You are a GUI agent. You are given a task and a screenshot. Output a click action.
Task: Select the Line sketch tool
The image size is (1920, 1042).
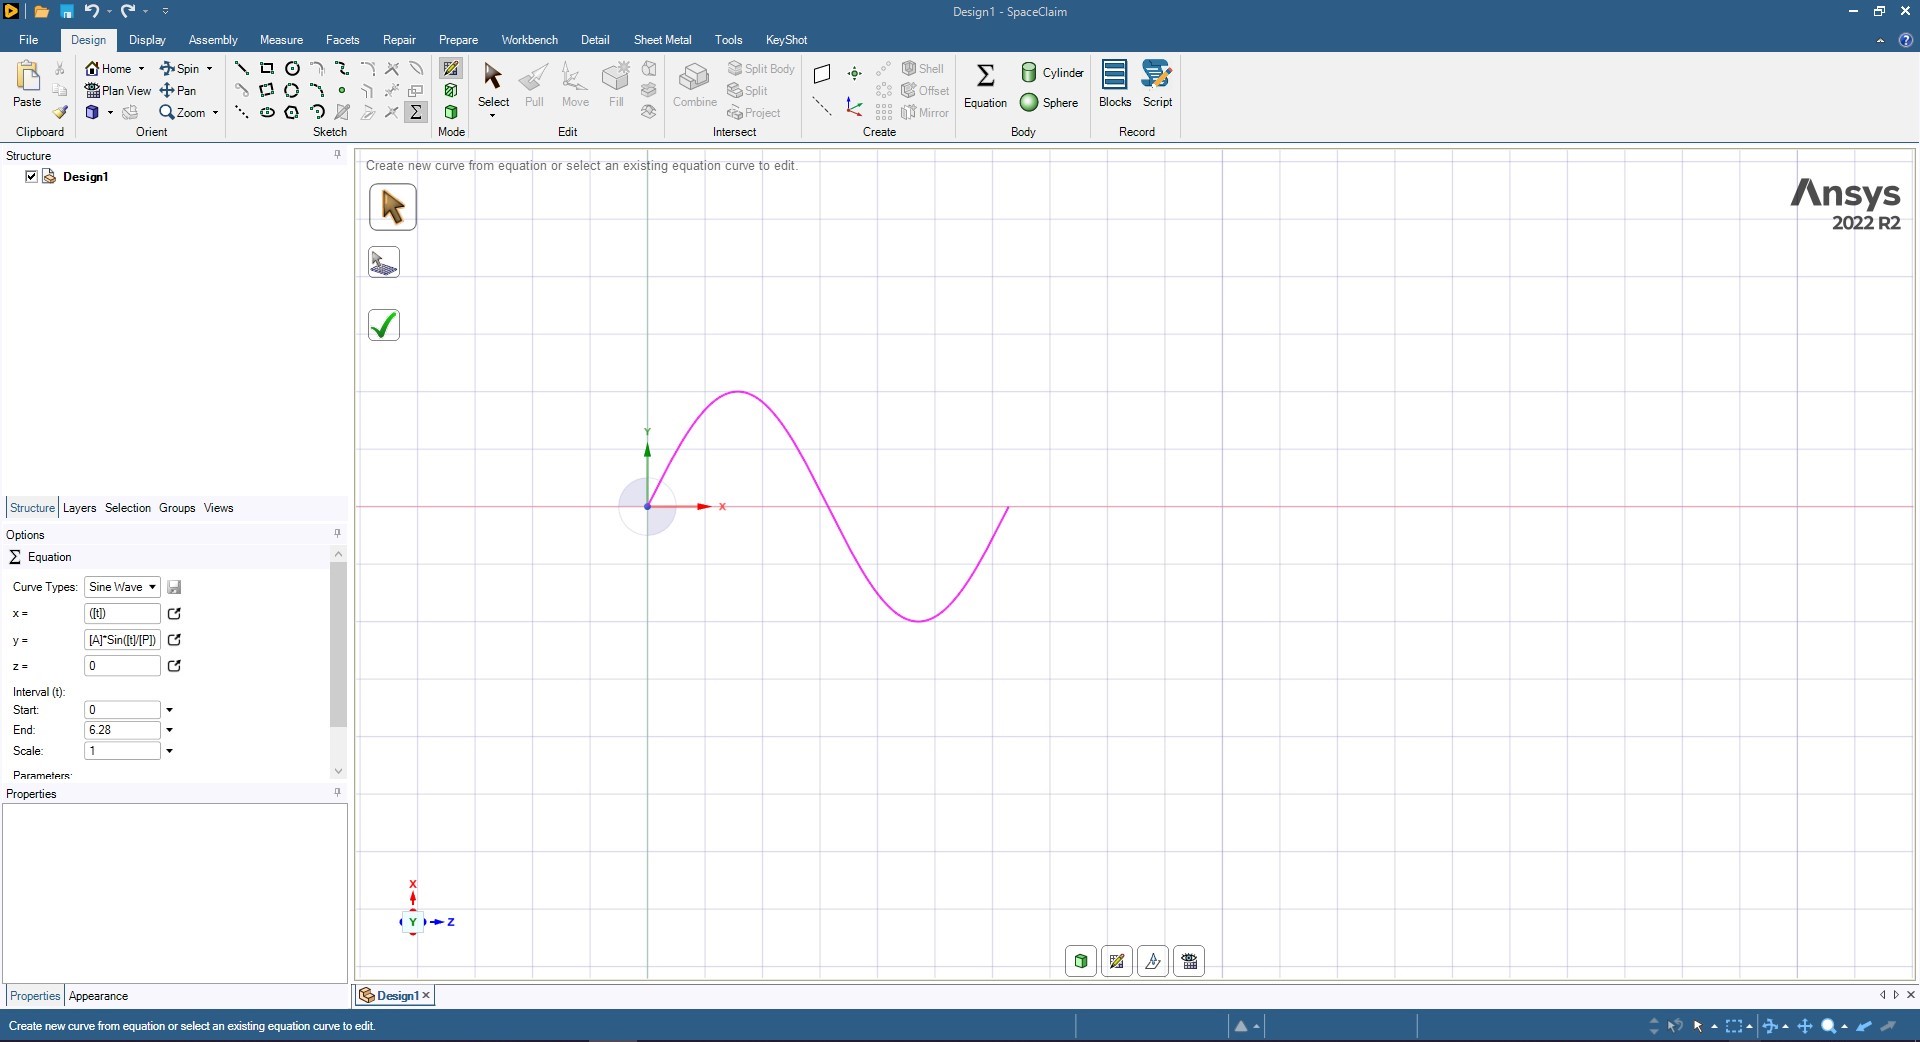click(x=242, y=68)
